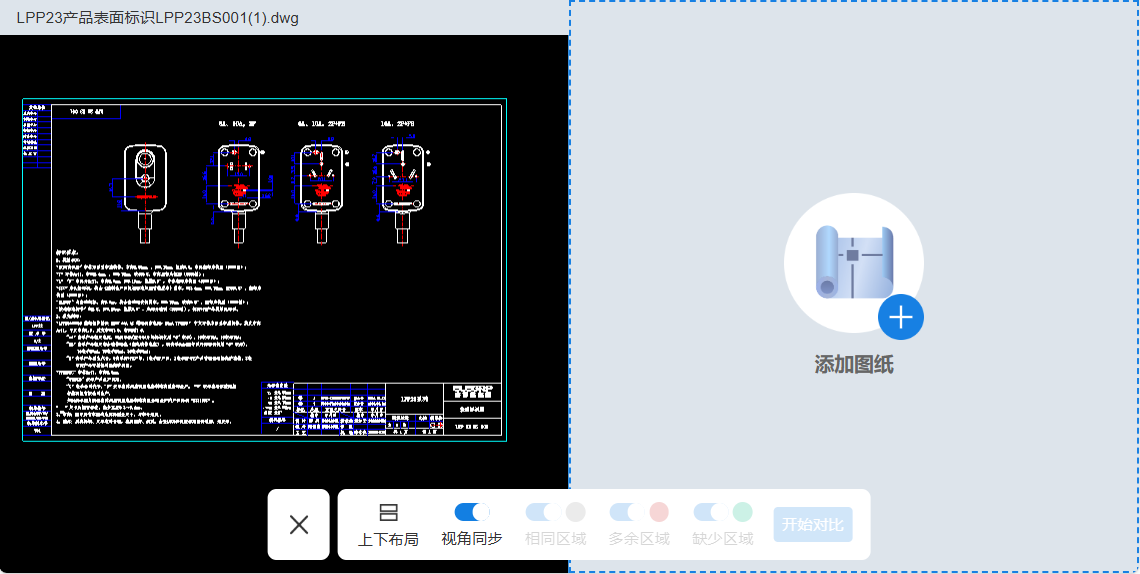Pick the red color swatch for 多余区域
1140x574 pixels.
tap(659, 512)
